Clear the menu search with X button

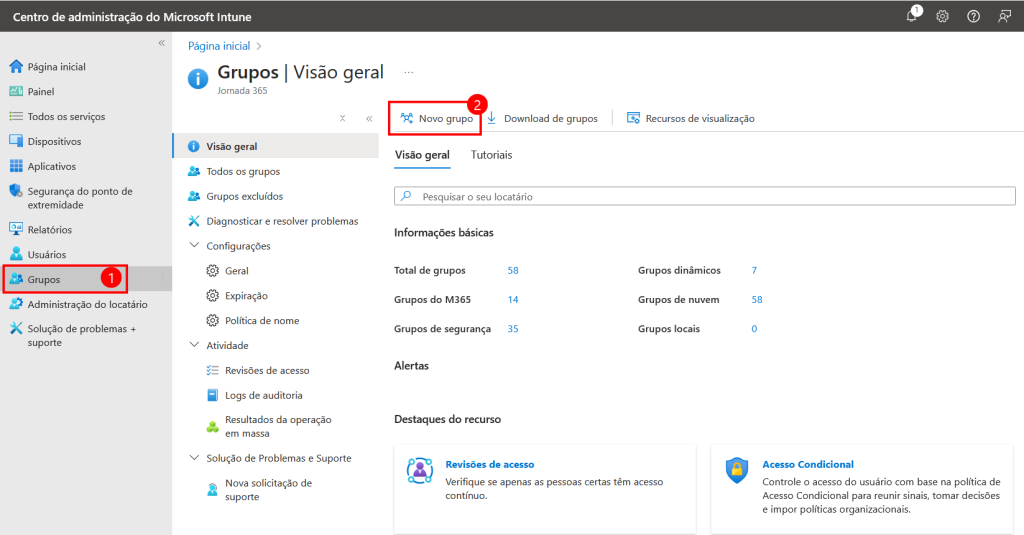tap(342, 118)
